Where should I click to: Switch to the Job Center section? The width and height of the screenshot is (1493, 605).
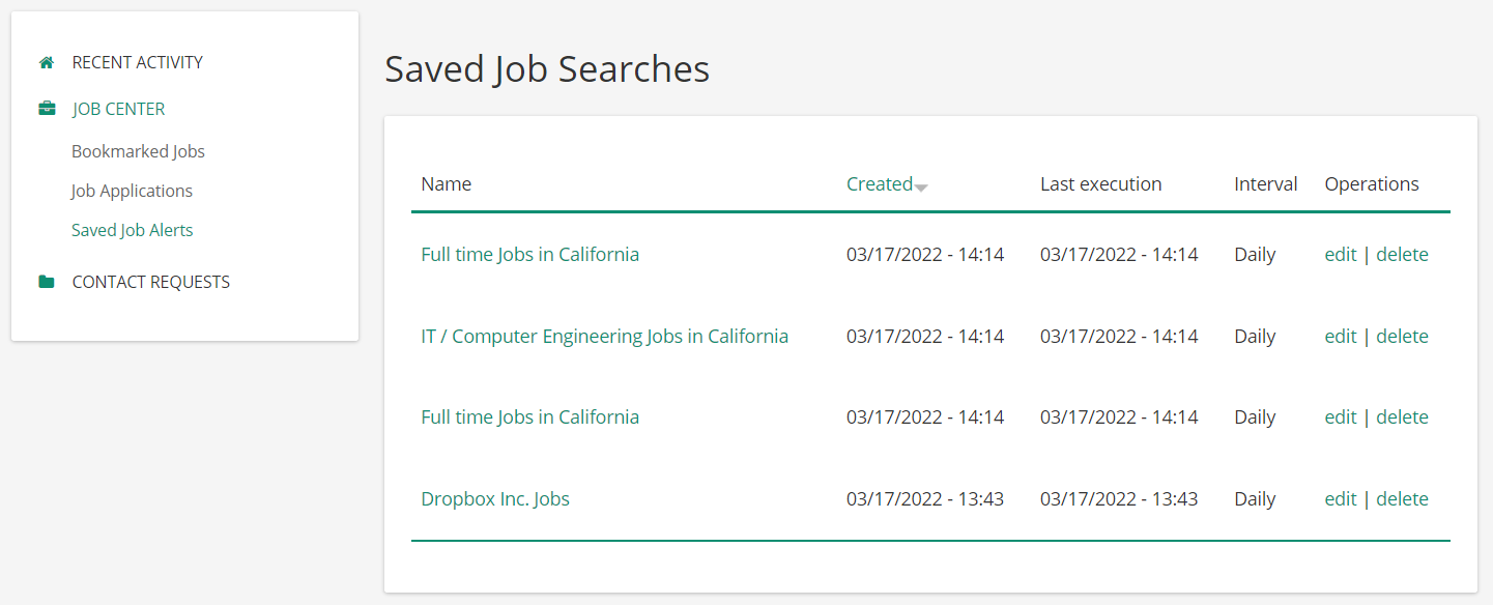[117, 108]
